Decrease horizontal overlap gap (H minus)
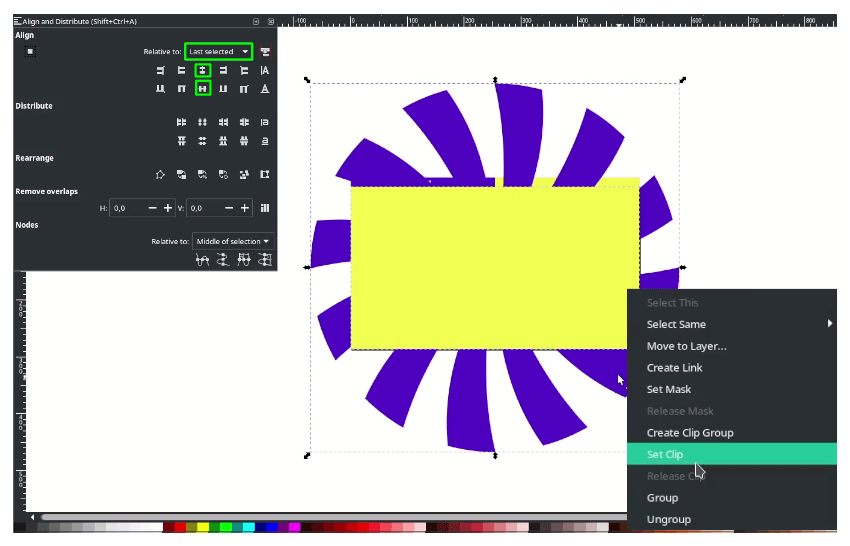850x546 pixels. pos(152,208)
